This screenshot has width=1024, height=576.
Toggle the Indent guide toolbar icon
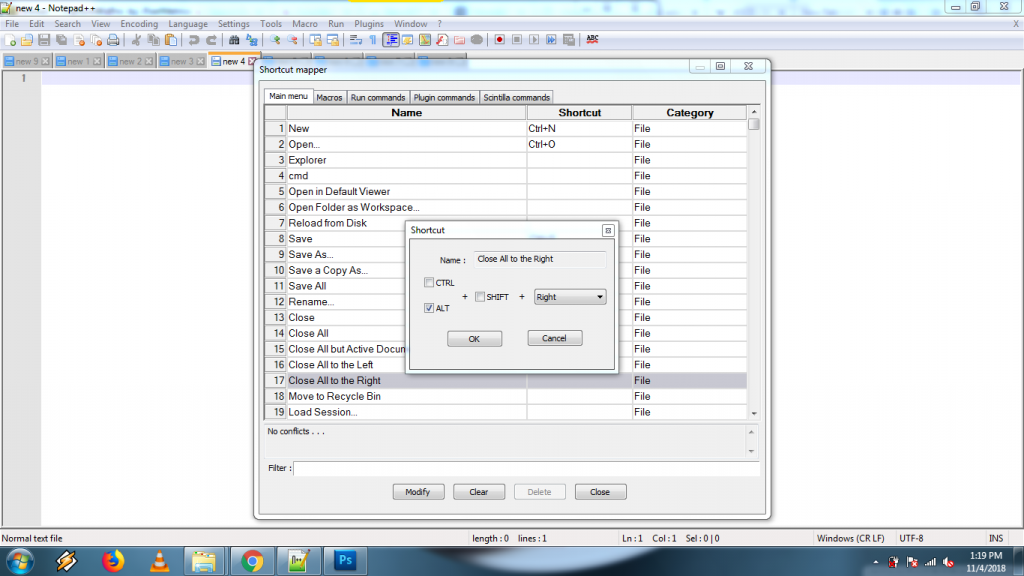click(391, 40)
